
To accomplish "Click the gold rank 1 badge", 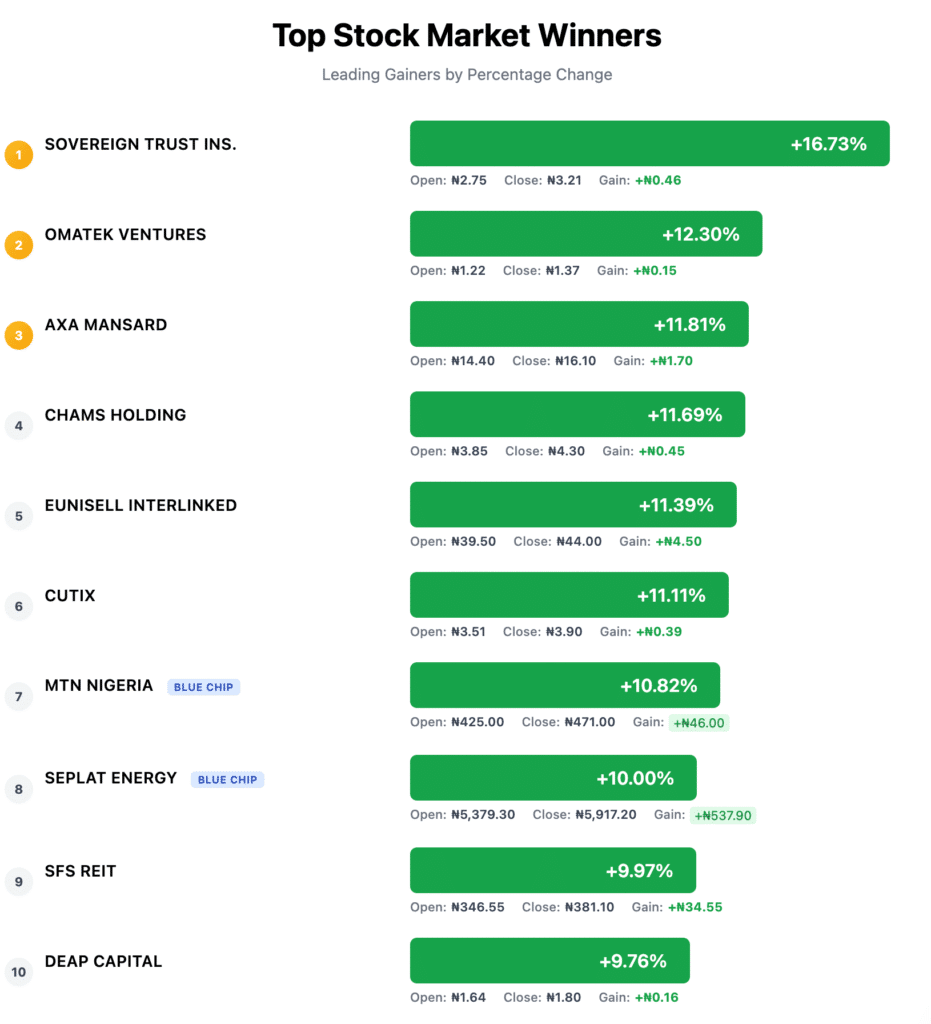I will point(19,155).
